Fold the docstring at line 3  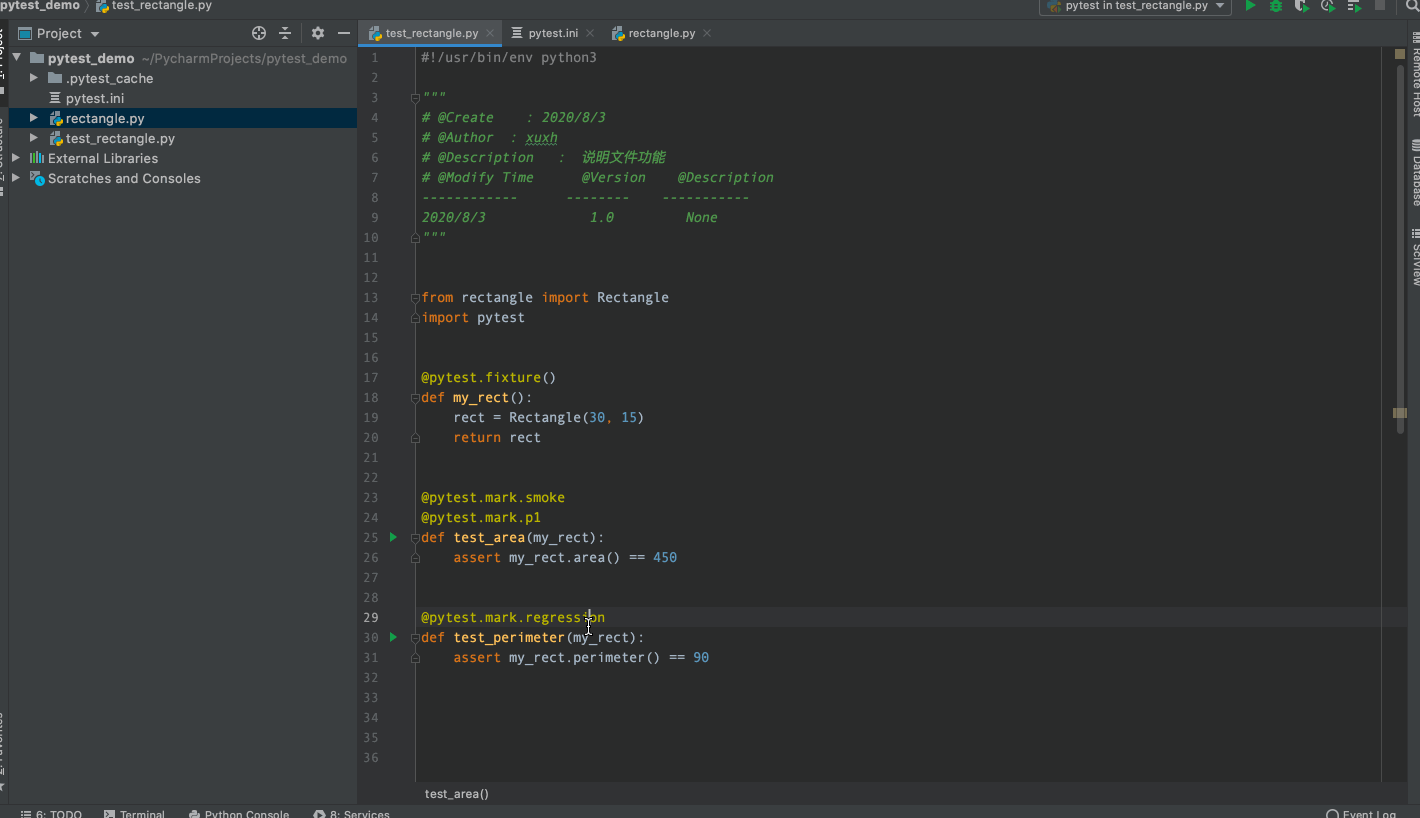[x=415, y=97]
